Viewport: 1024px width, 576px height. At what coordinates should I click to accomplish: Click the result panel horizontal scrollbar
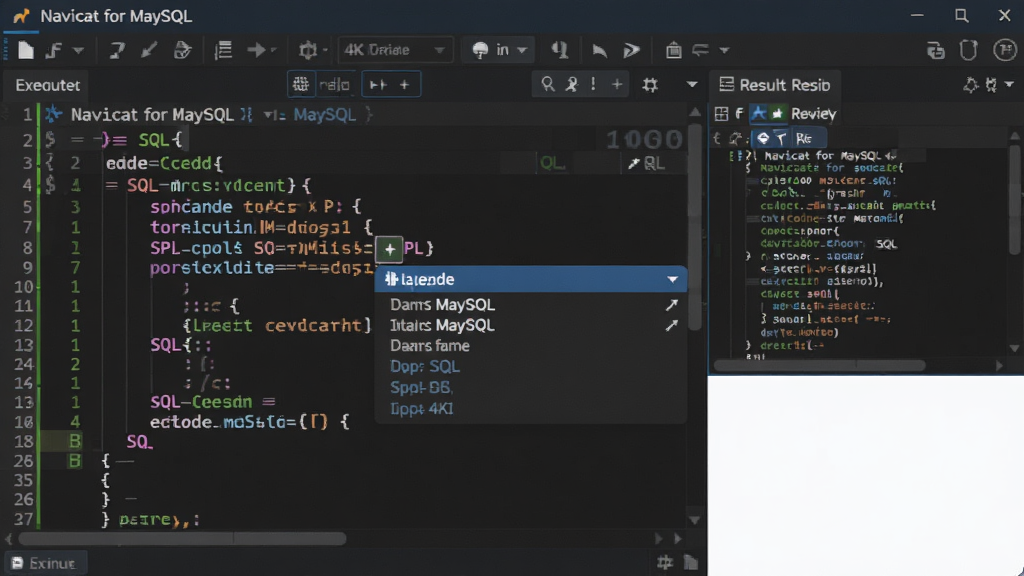point(820,366)
